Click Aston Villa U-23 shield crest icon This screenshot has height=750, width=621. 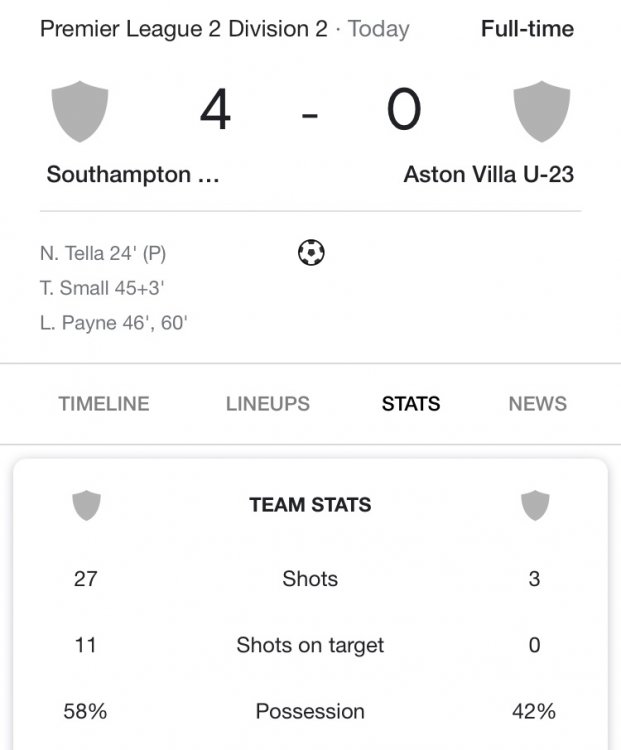(541, 111)
